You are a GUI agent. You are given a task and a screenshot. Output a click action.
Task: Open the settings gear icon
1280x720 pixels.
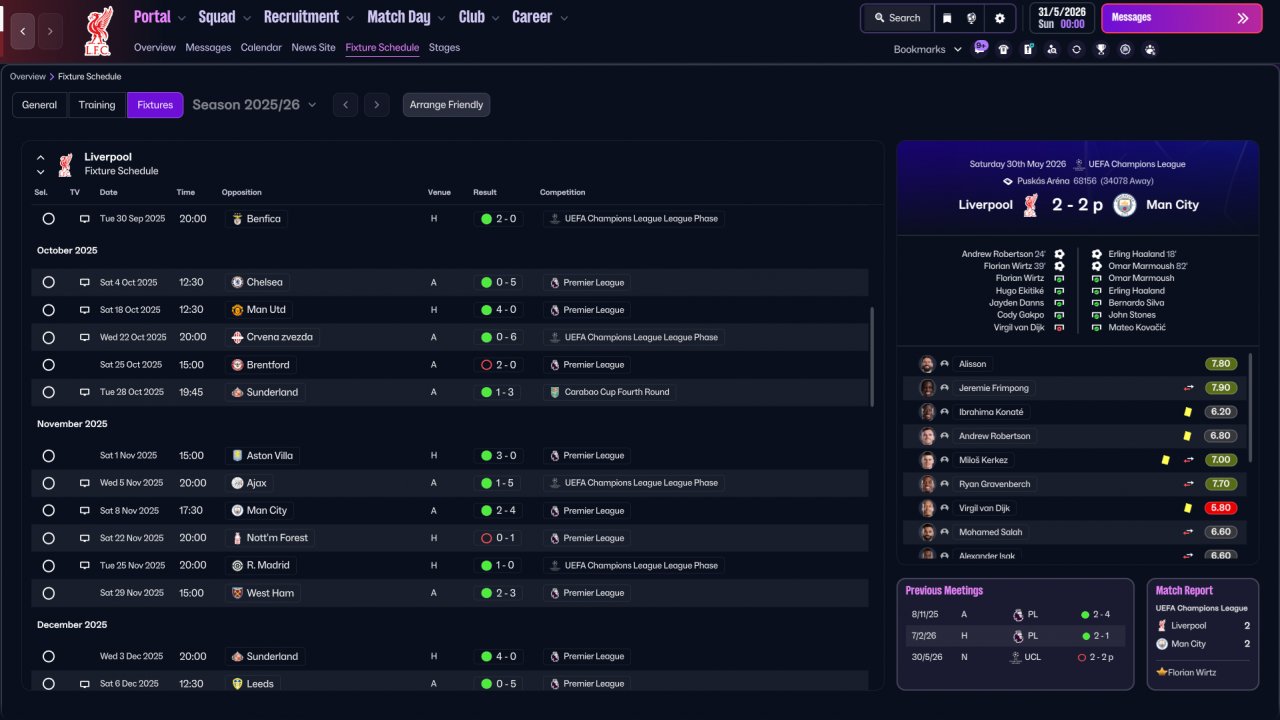coord(1000,18)
